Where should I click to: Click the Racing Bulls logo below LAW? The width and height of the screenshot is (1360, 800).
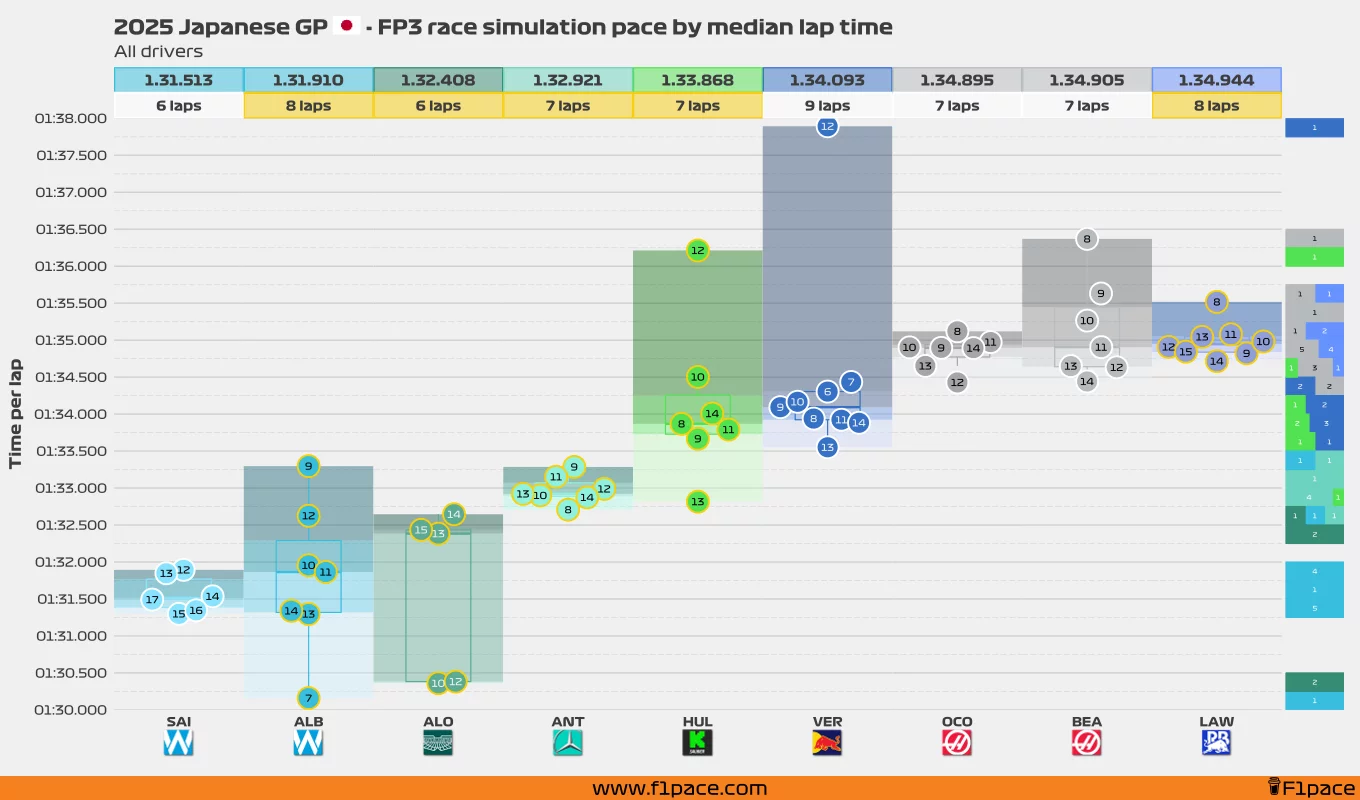1216,740
